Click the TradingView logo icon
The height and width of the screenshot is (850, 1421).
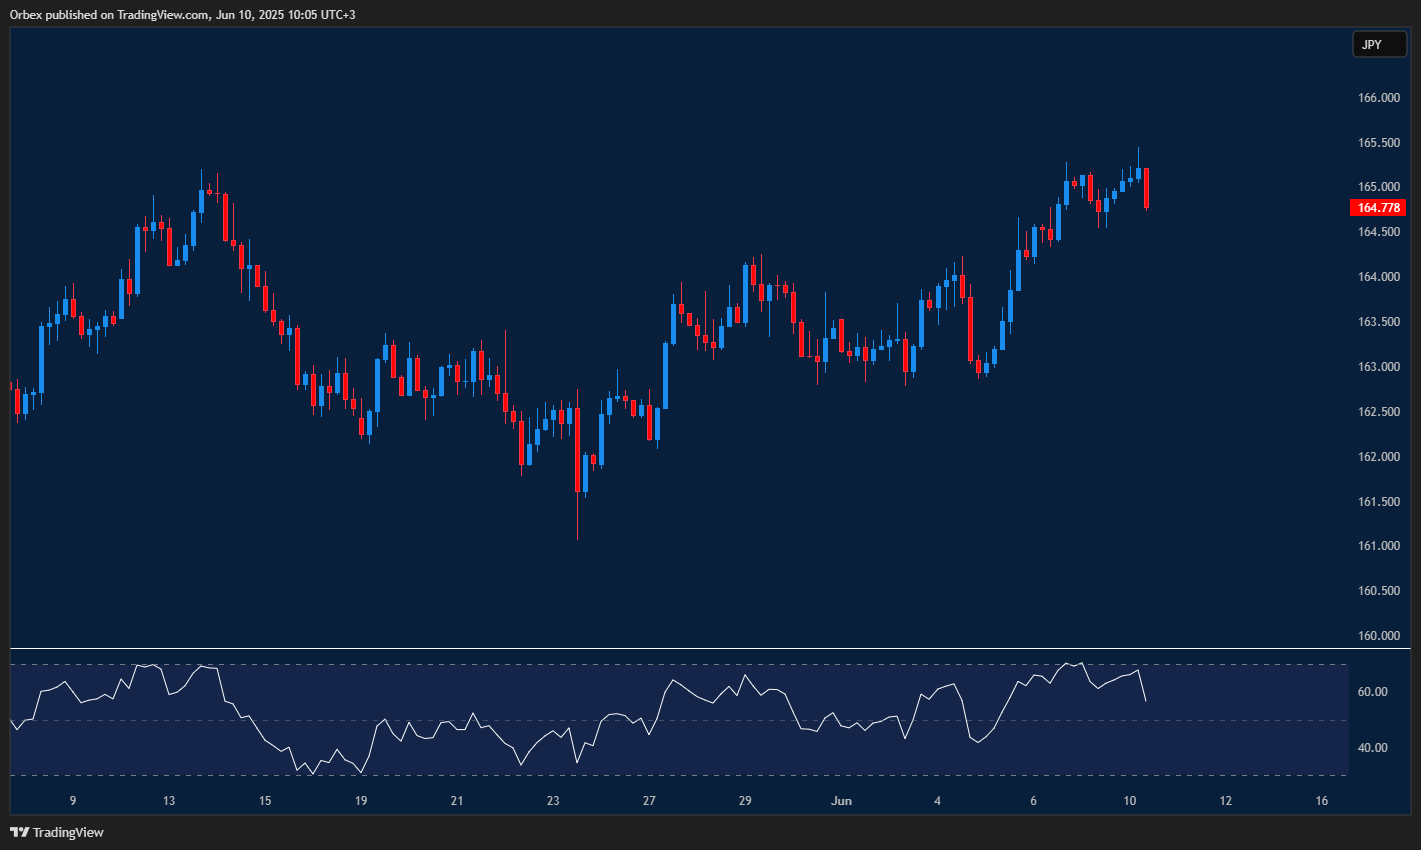click(19, 832)
